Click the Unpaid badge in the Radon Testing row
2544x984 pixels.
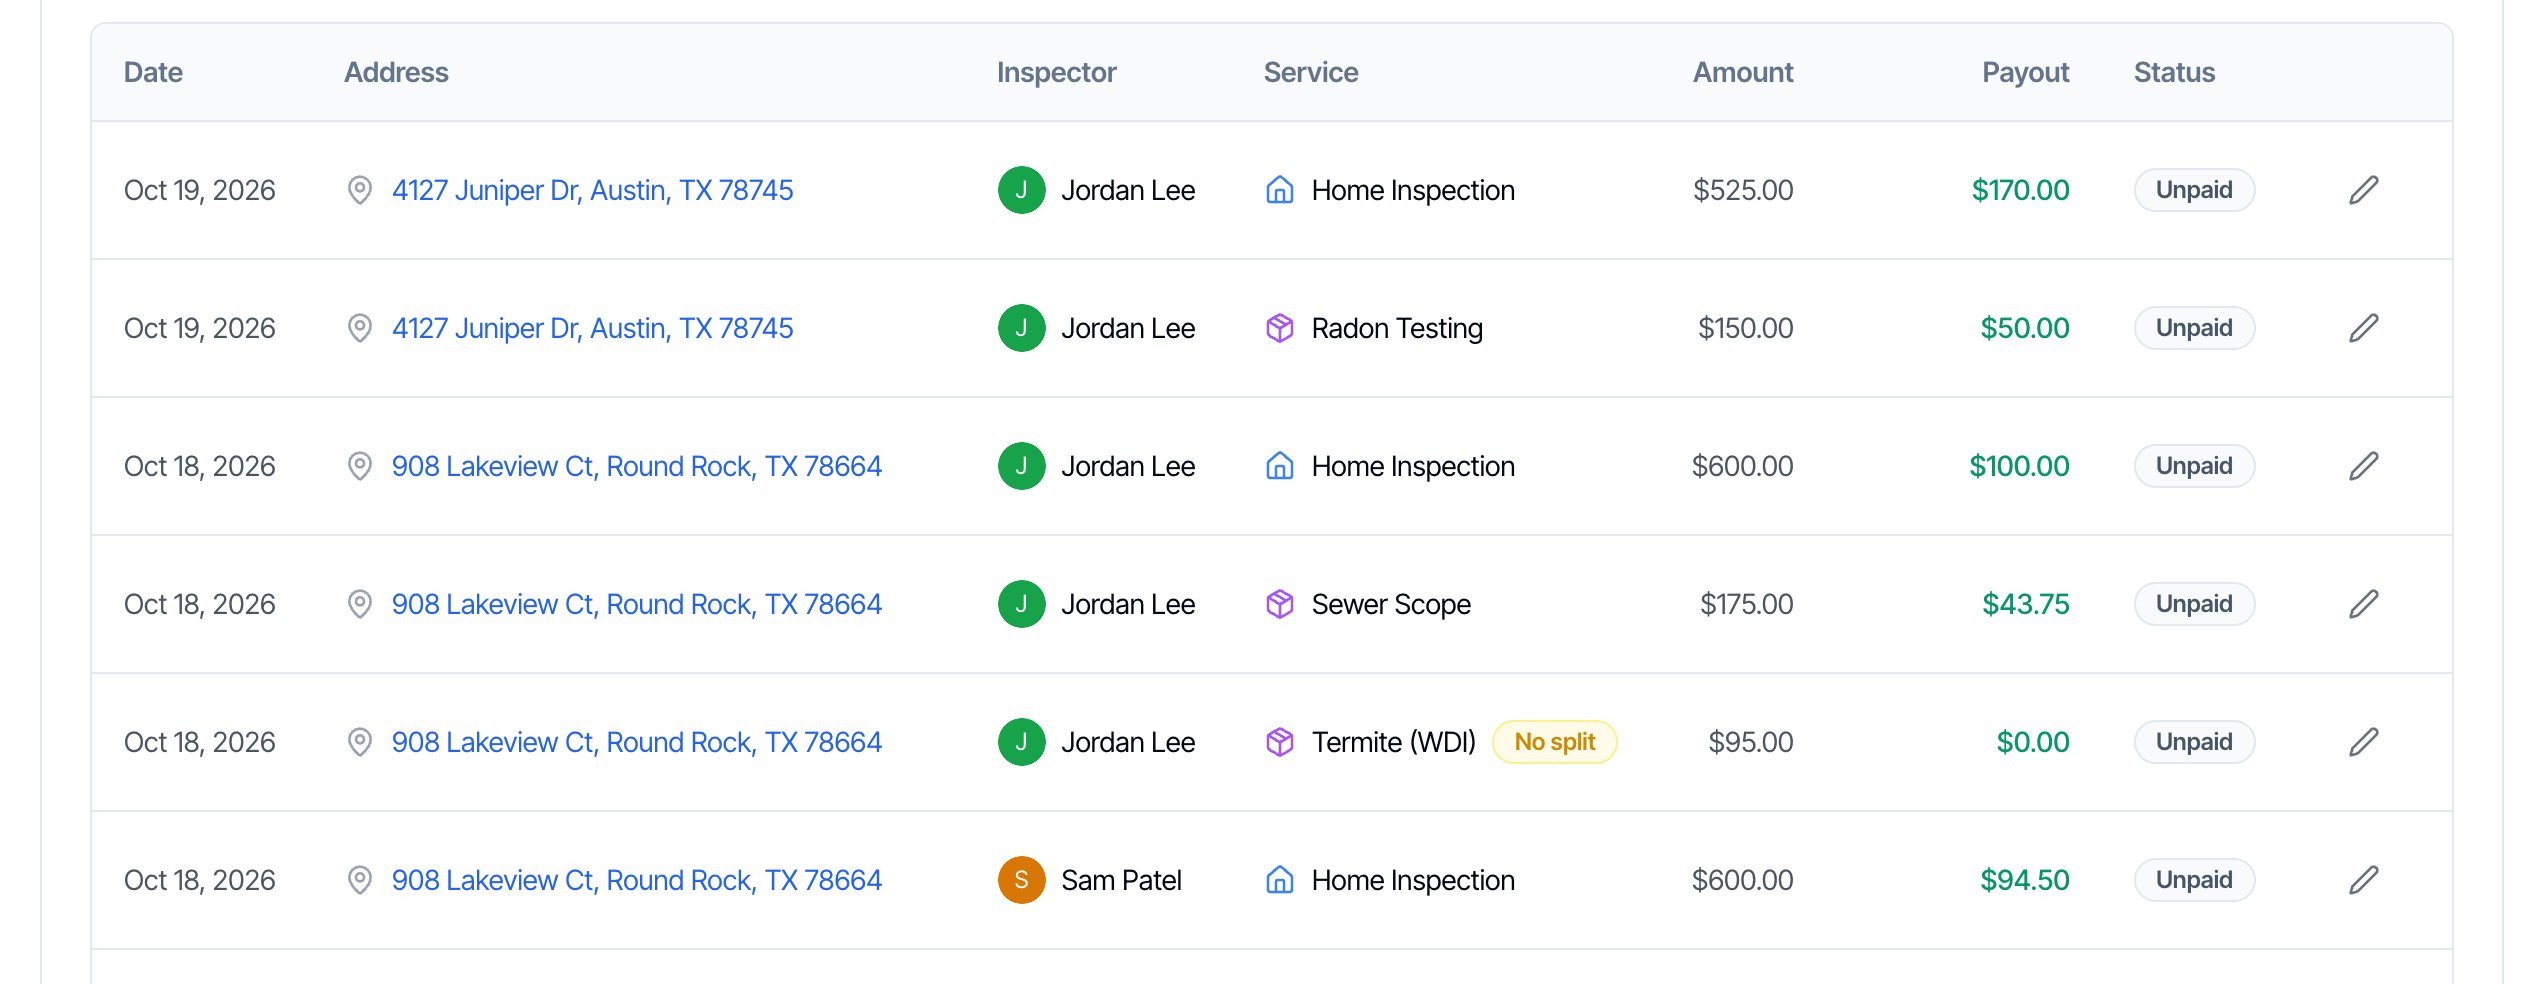click(x=2194, y=328)
